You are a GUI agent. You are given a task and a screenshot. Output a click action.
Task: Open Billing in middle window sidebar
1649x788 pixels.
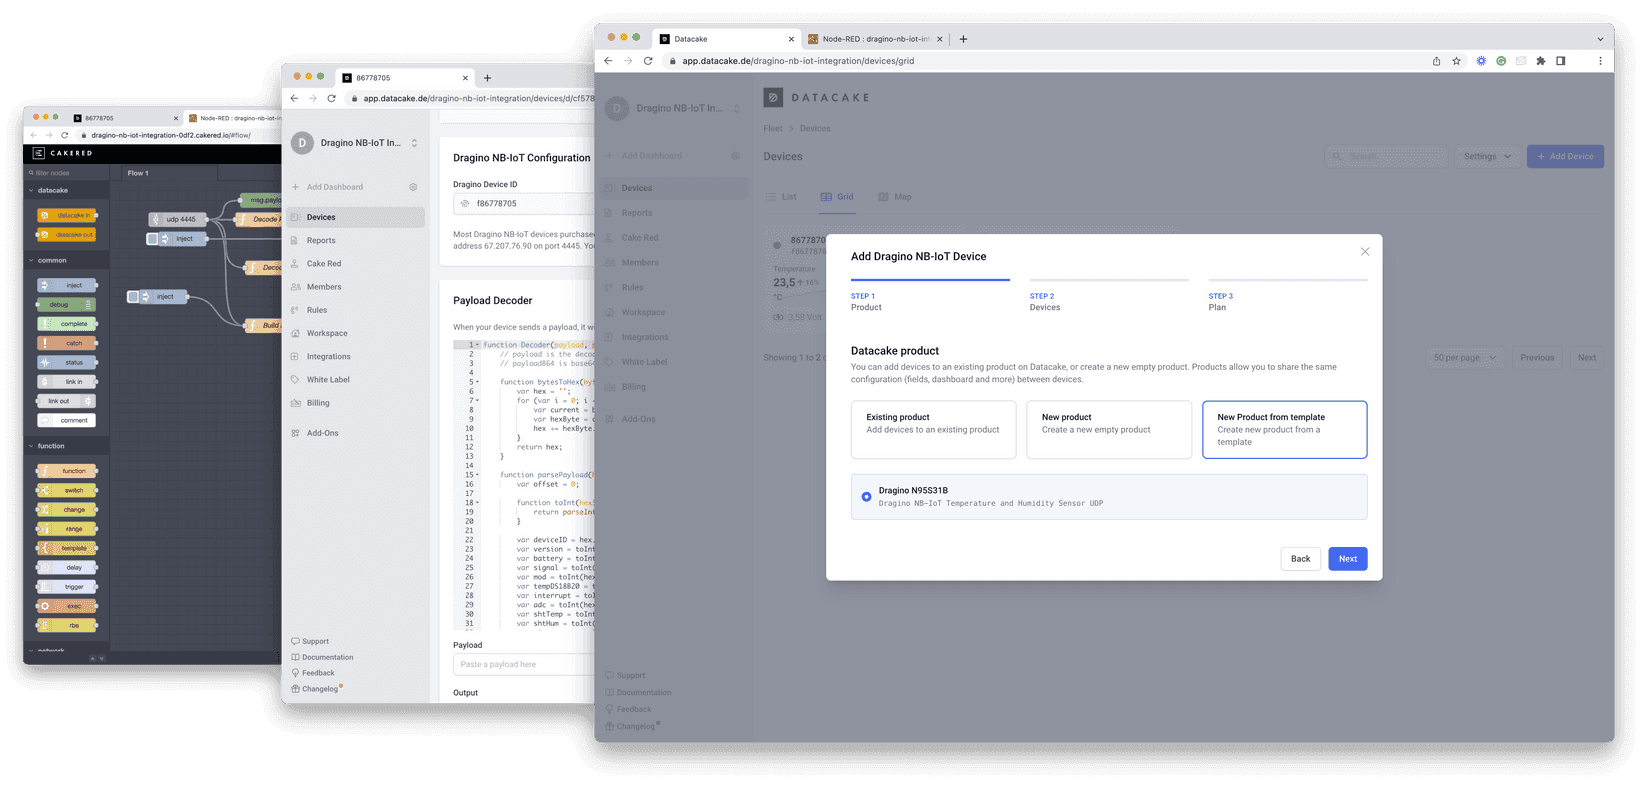point(356,403)
